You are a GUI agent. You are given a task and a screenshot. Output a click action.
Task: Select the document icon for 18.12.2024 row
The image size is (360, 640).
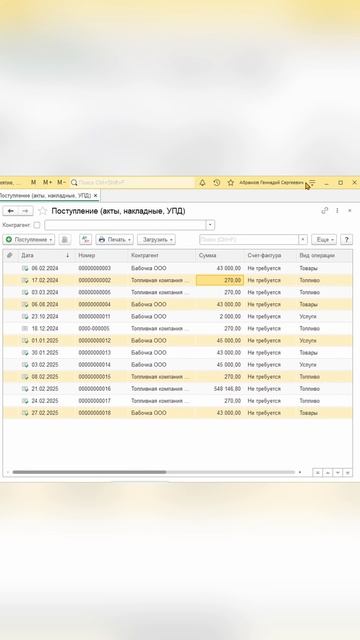25,329
